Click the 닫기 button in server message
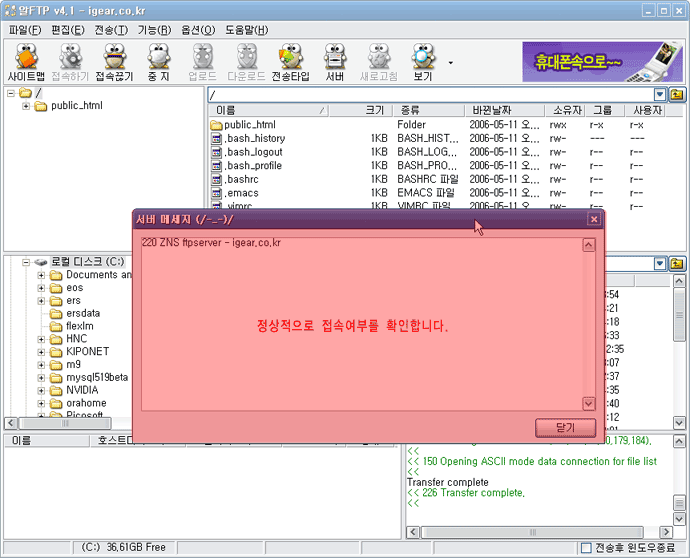Screen dimensions: 690x558 pyautogui.click(x=565, y=427)
